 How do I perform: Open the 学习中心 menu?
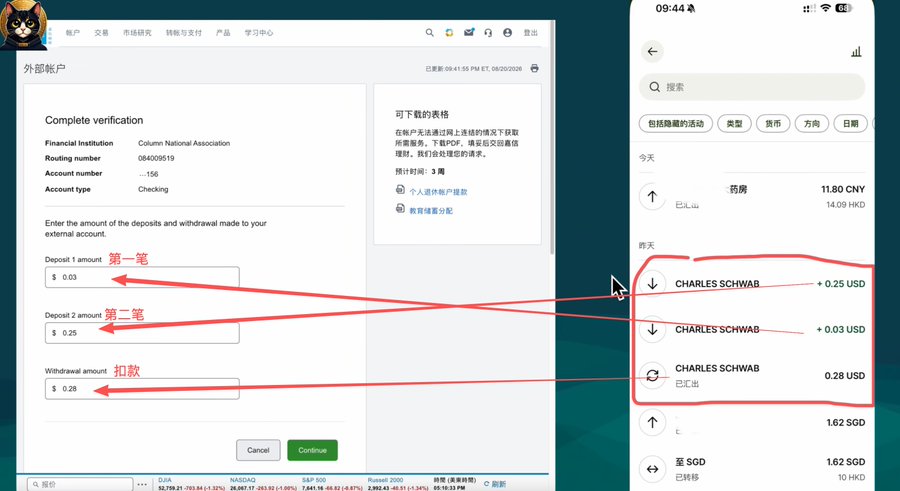tap(259, 33)
